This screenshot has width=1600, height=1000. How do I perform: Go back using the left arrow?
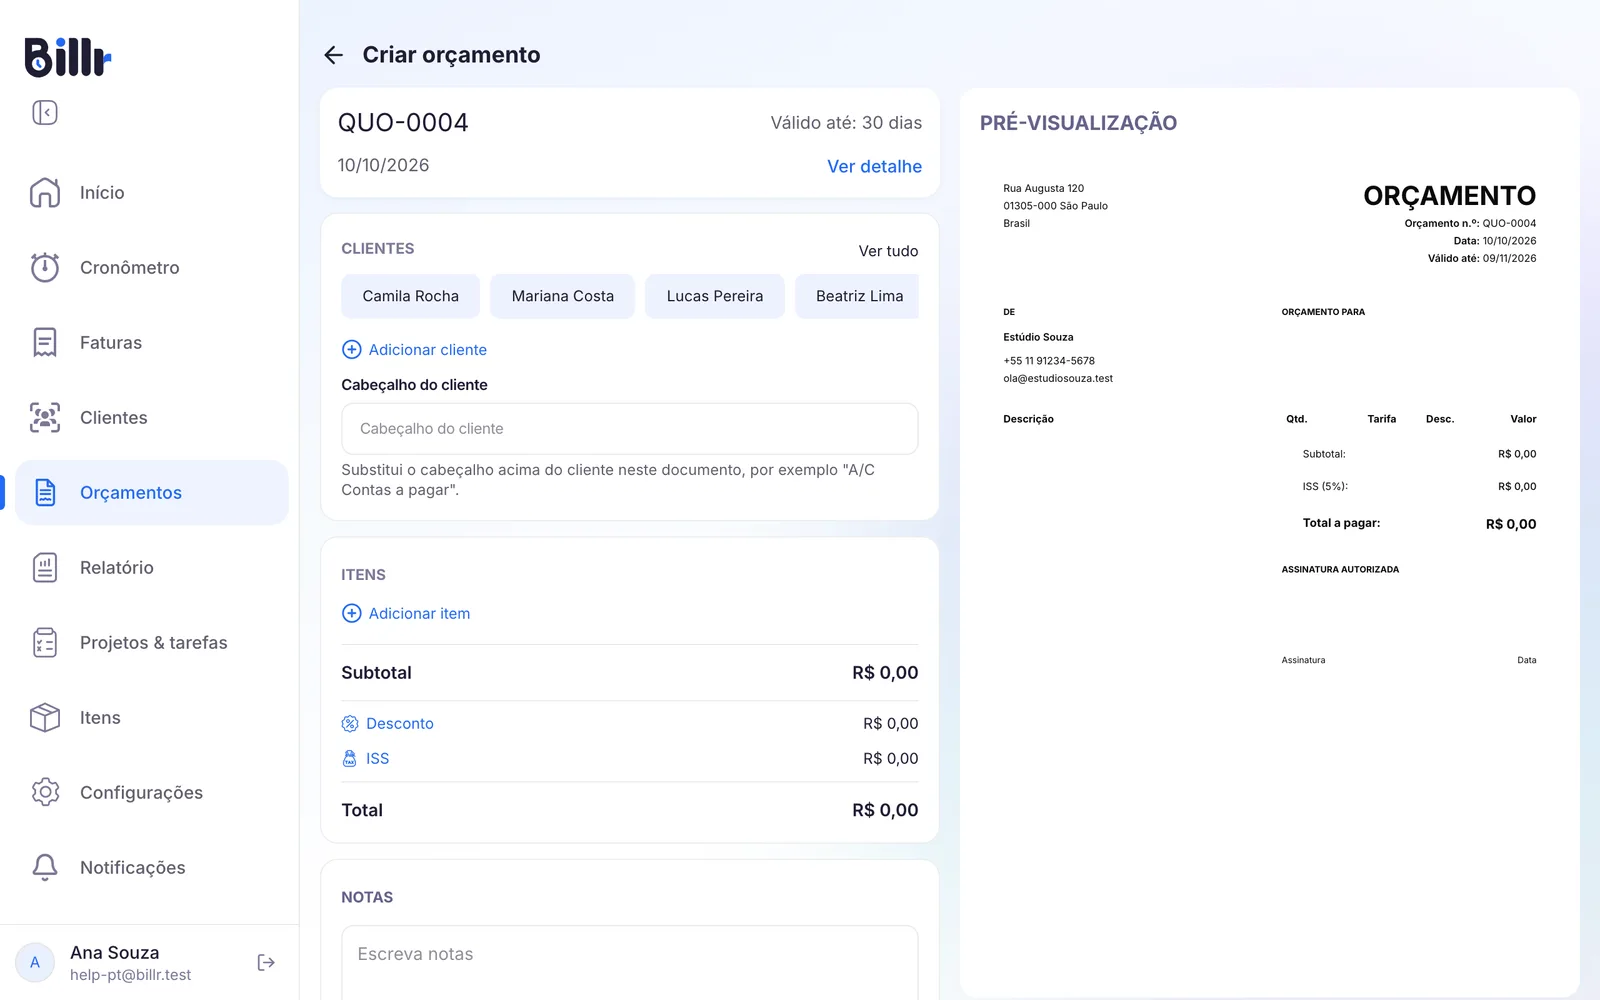pos(334,55)
